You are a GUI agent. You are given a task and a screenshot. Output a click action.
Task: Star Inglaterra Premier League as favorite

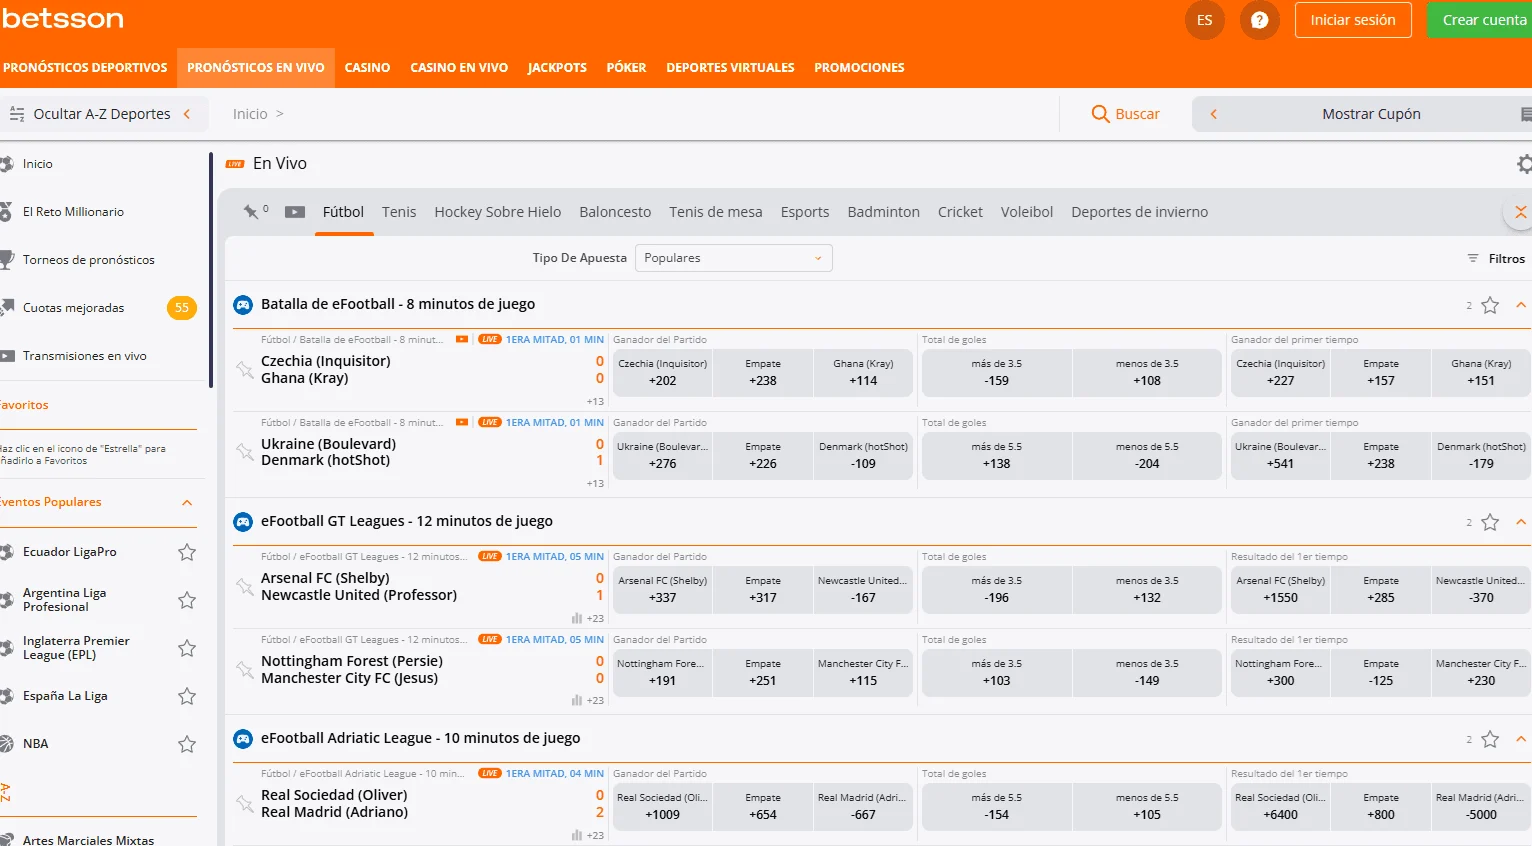[x=187, y=648]
